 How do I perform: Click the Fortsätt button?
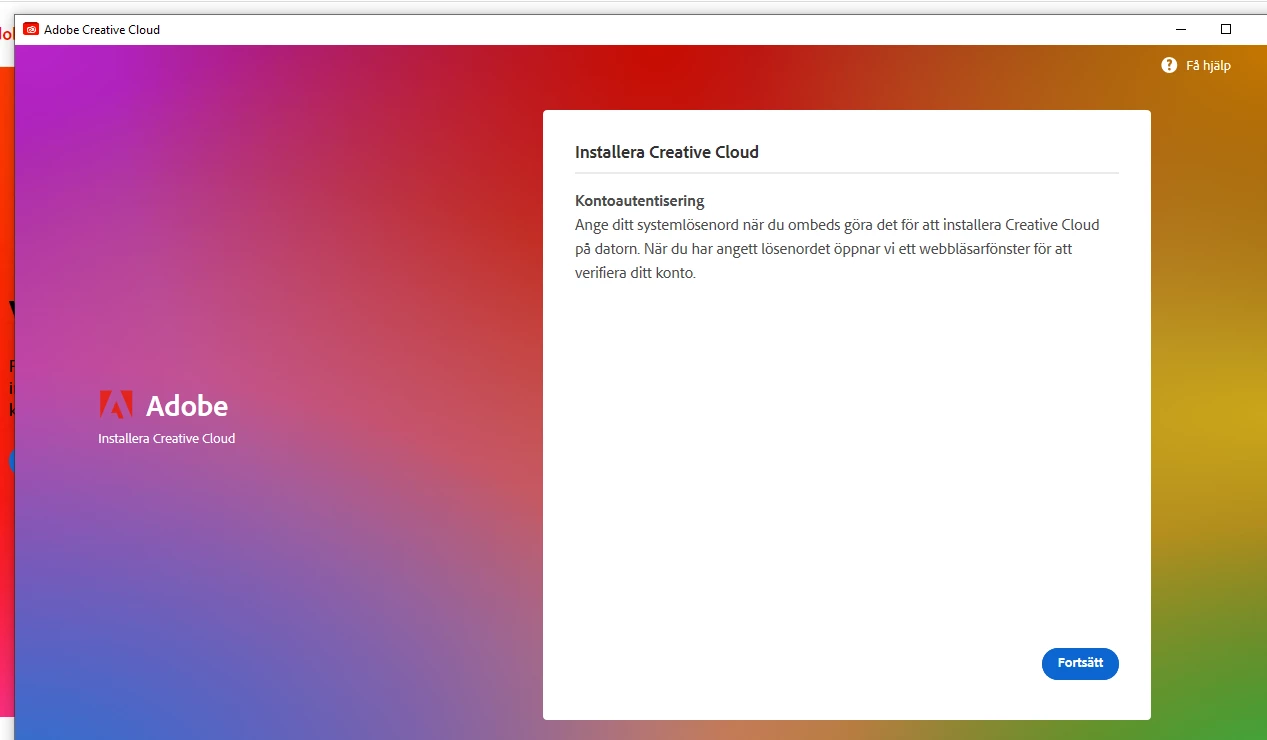1080,664
